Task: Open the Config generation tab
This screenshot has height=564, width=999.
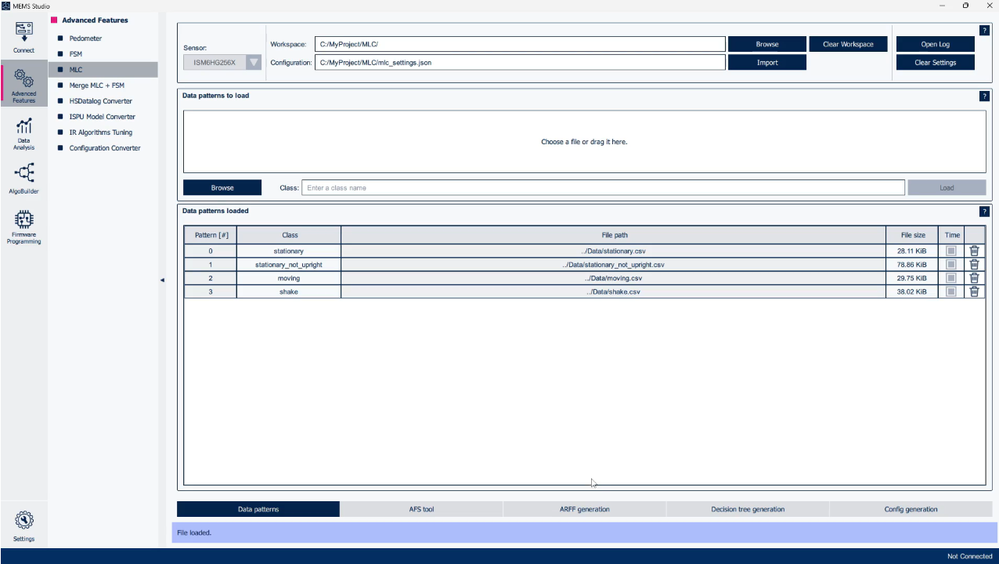Action: tap(910, 509)
